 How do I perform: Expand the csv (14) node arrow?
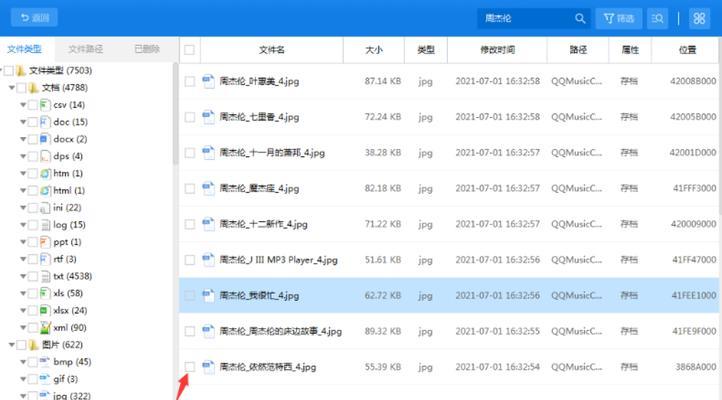23,105
